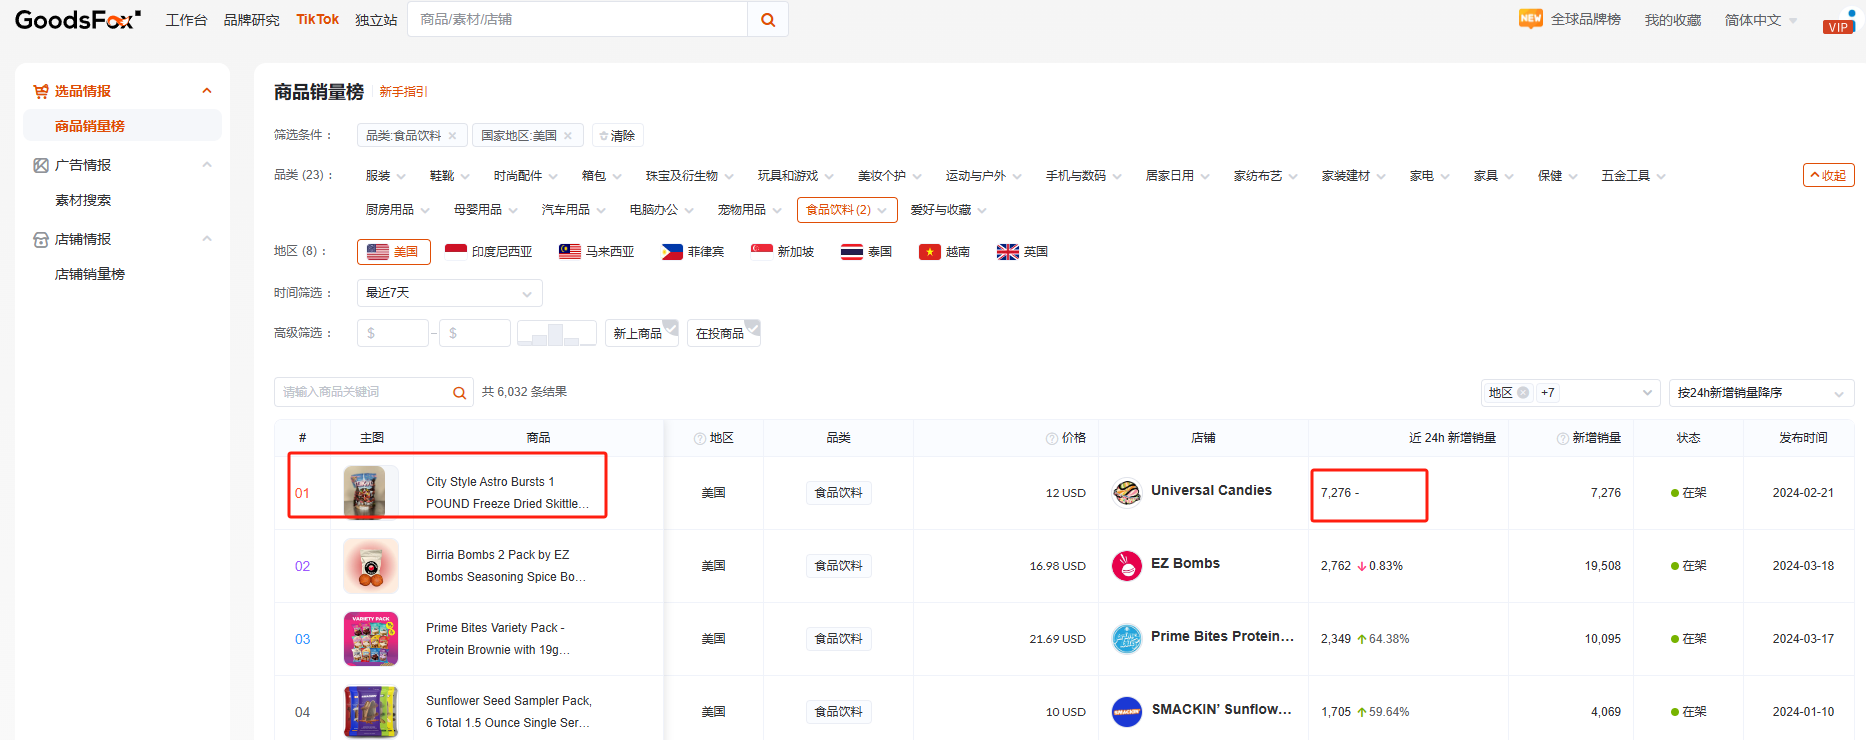1866x740 pixels.
Task: Open the 简体中文 language dropdown
Action: click(x=1760, y=20)
